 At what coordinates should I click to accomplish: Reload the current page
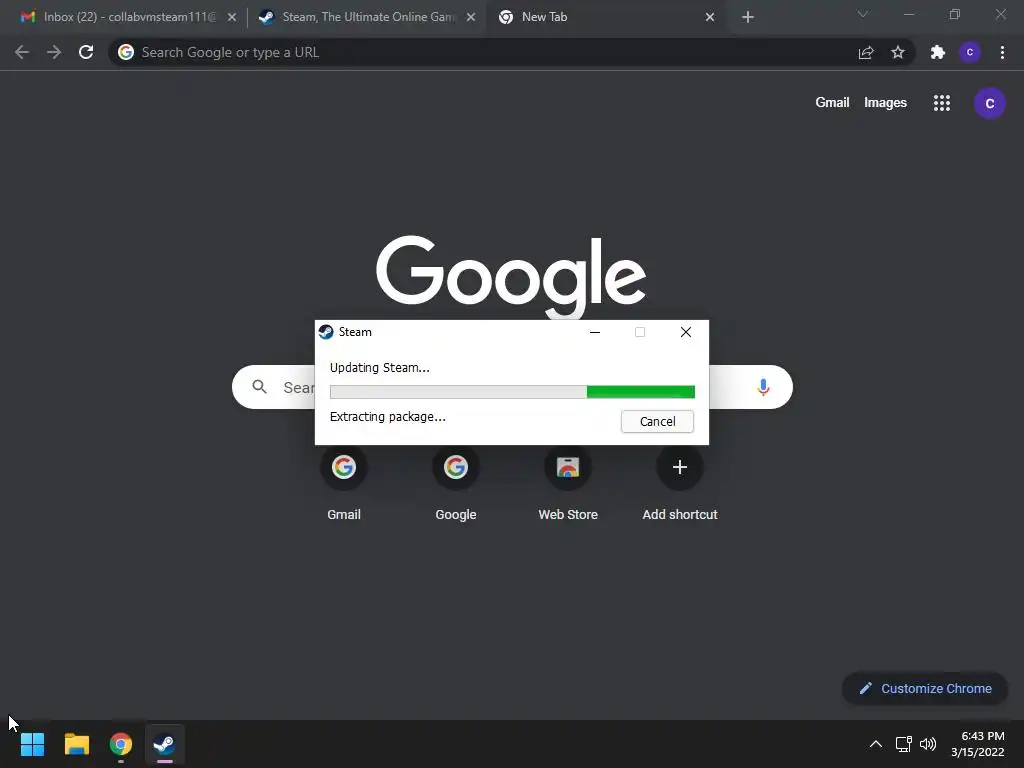click(86, 52)
